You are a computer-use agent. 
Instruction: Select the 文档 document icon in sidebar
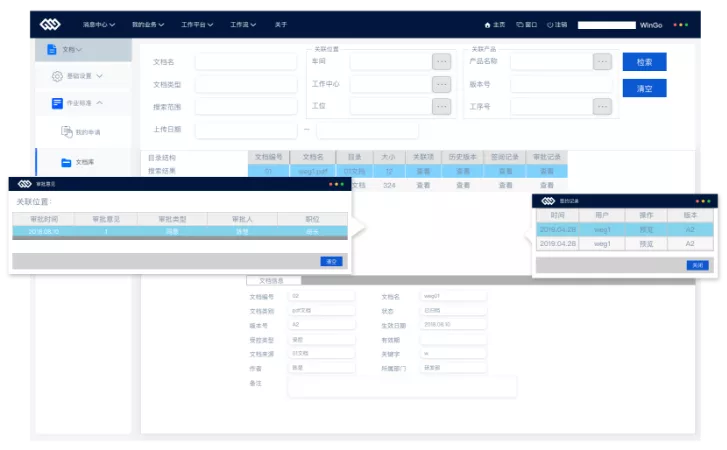click(x=52, y=49)
